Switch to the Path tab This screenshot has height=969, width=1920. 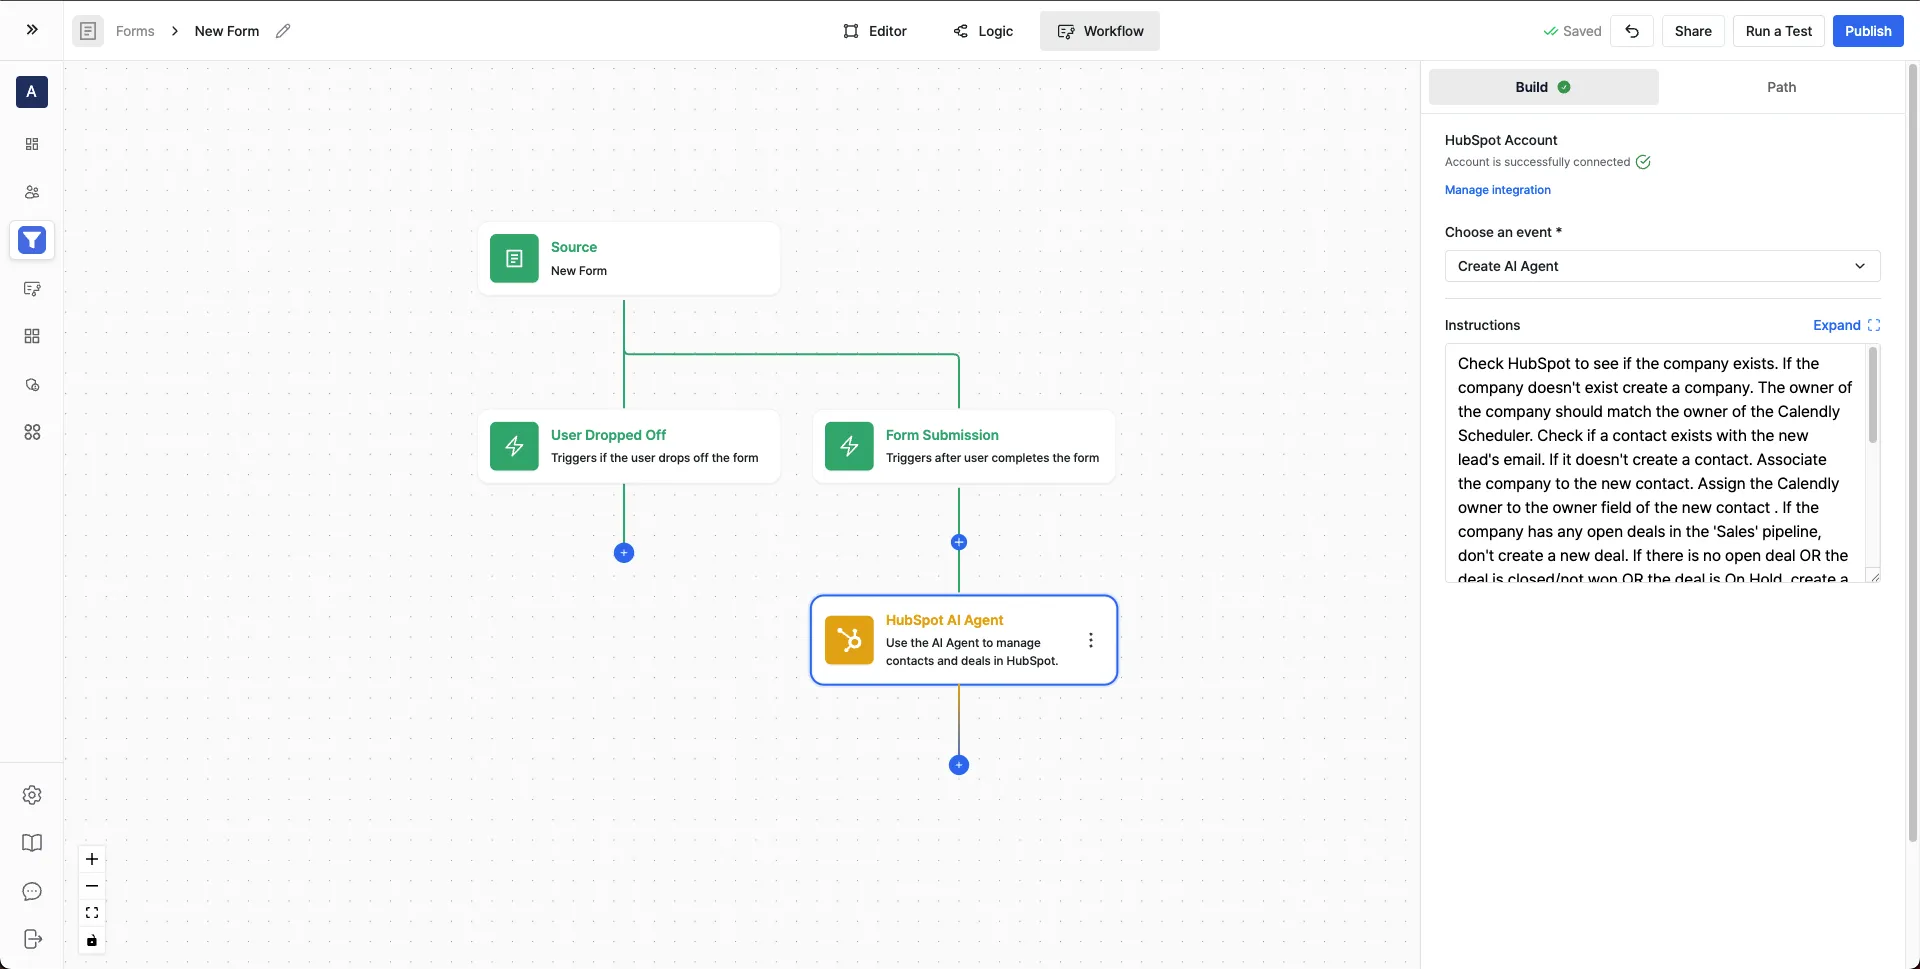tap(1781, 87)
